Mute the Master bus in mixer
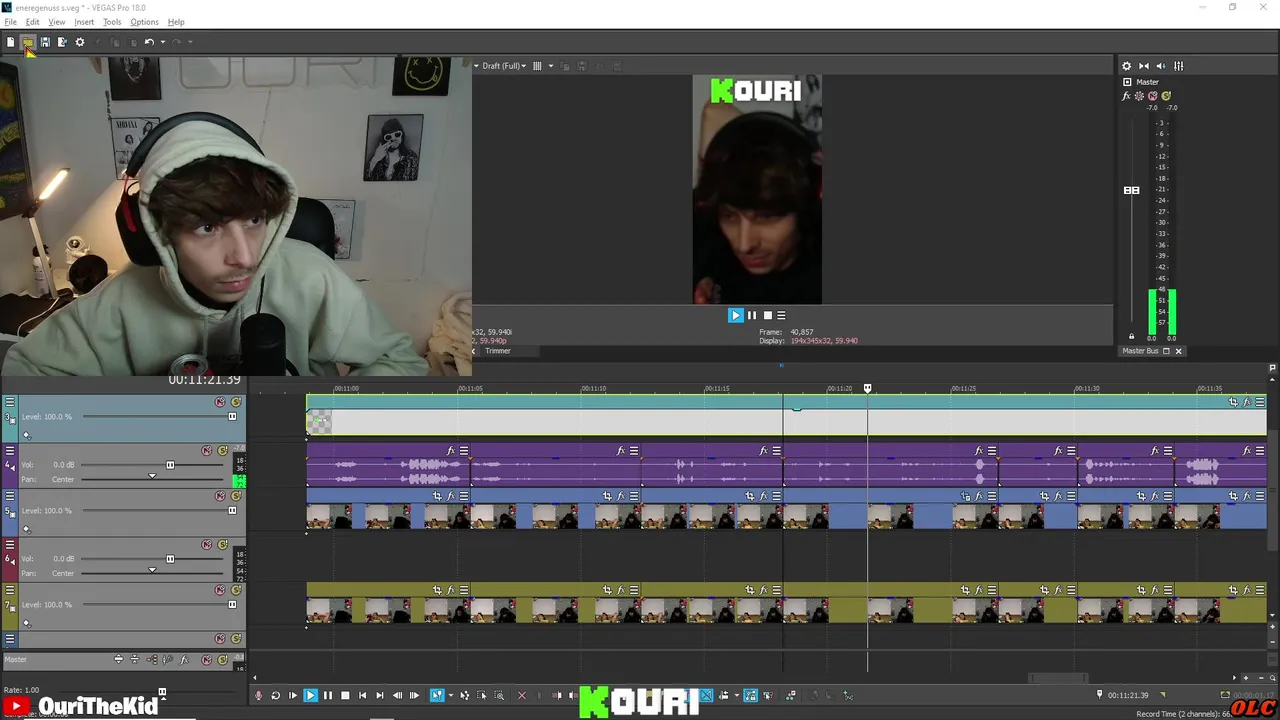This screenshot has height=720, width=1280. pos(1152,96)
